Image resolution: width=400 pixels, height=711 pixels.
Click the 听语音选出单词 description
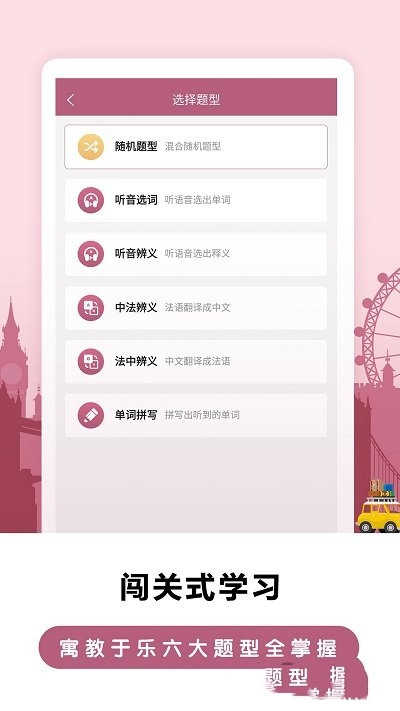tap(198, 200)
